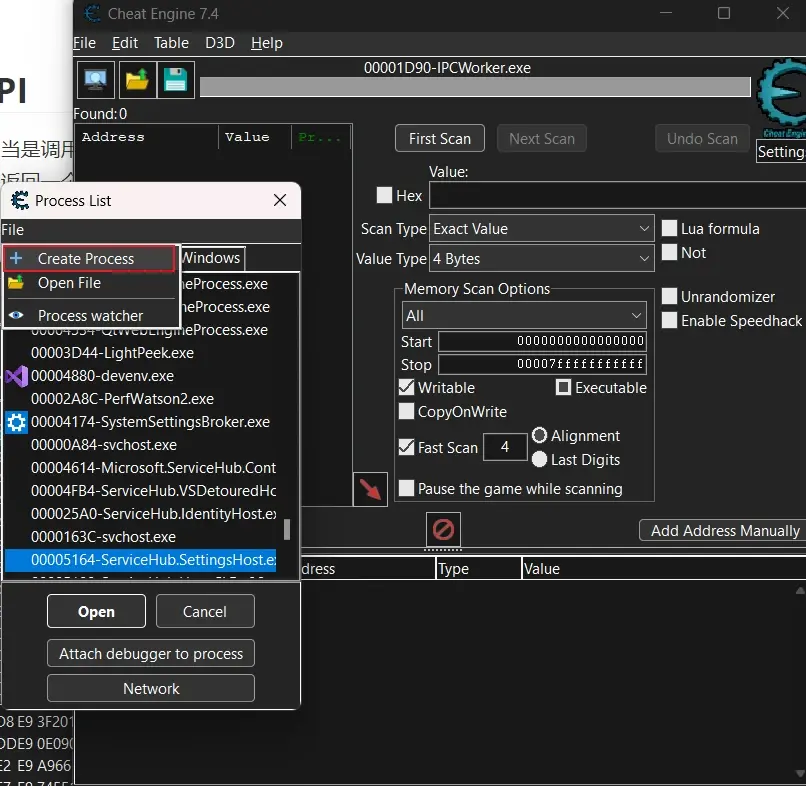Screen dimensions: 806x786
Task: Open the Scan Type Exact Value dropdown
Action: (541, 228)
